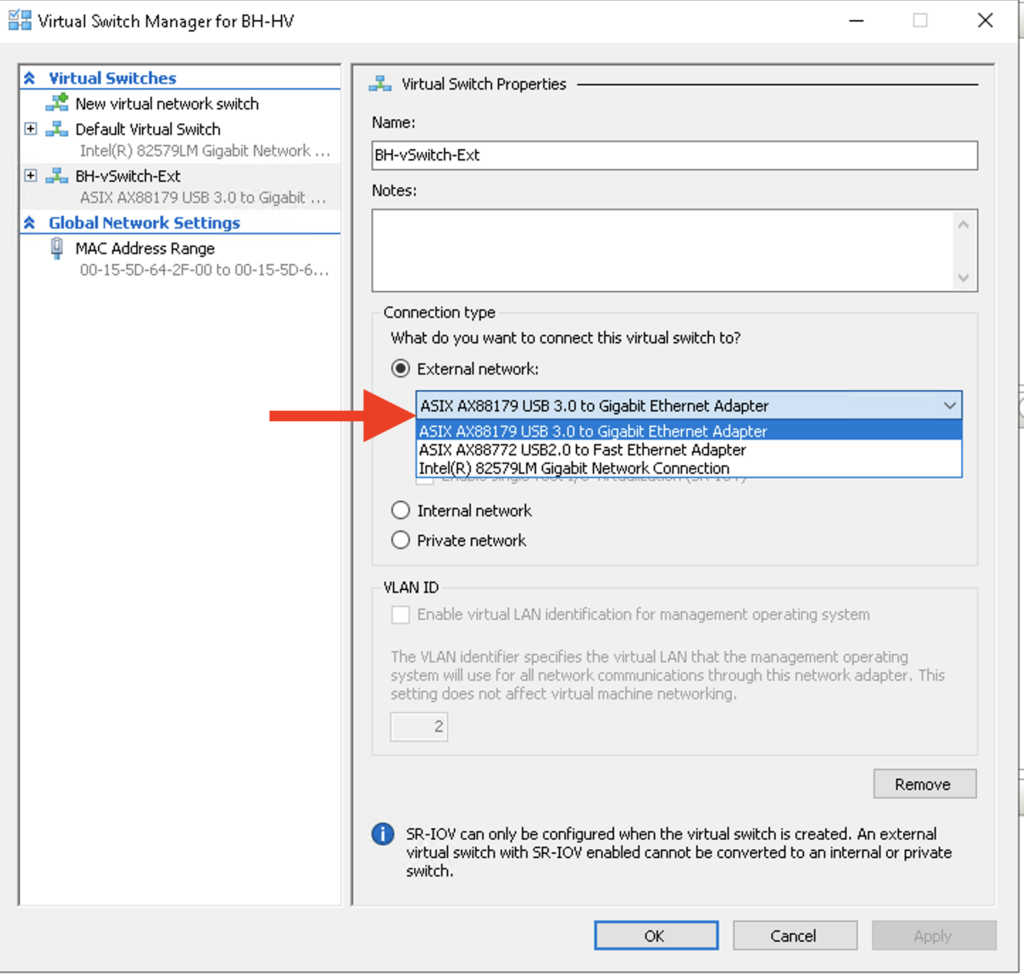Expand the Default Virtual Switch tree node
The width and height of the screenshot is (1024, 976).
pos(30,129)
